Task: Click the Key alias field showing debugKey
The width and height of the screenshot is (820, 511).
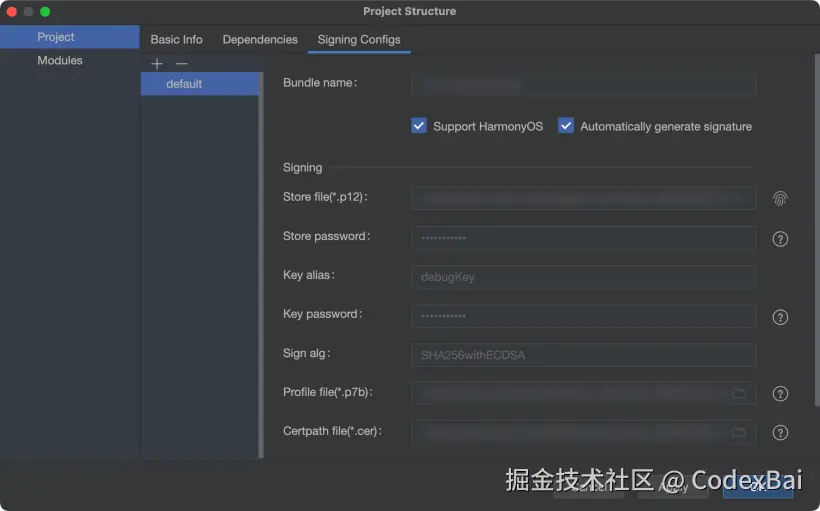Action: tap(584, 277)
